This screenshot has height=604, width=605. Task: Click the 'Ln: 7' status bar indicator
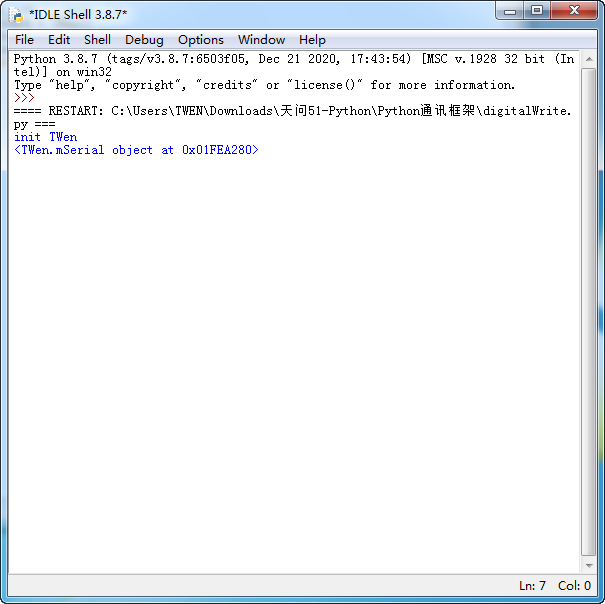pyautogui.click(x=532, y=585)
